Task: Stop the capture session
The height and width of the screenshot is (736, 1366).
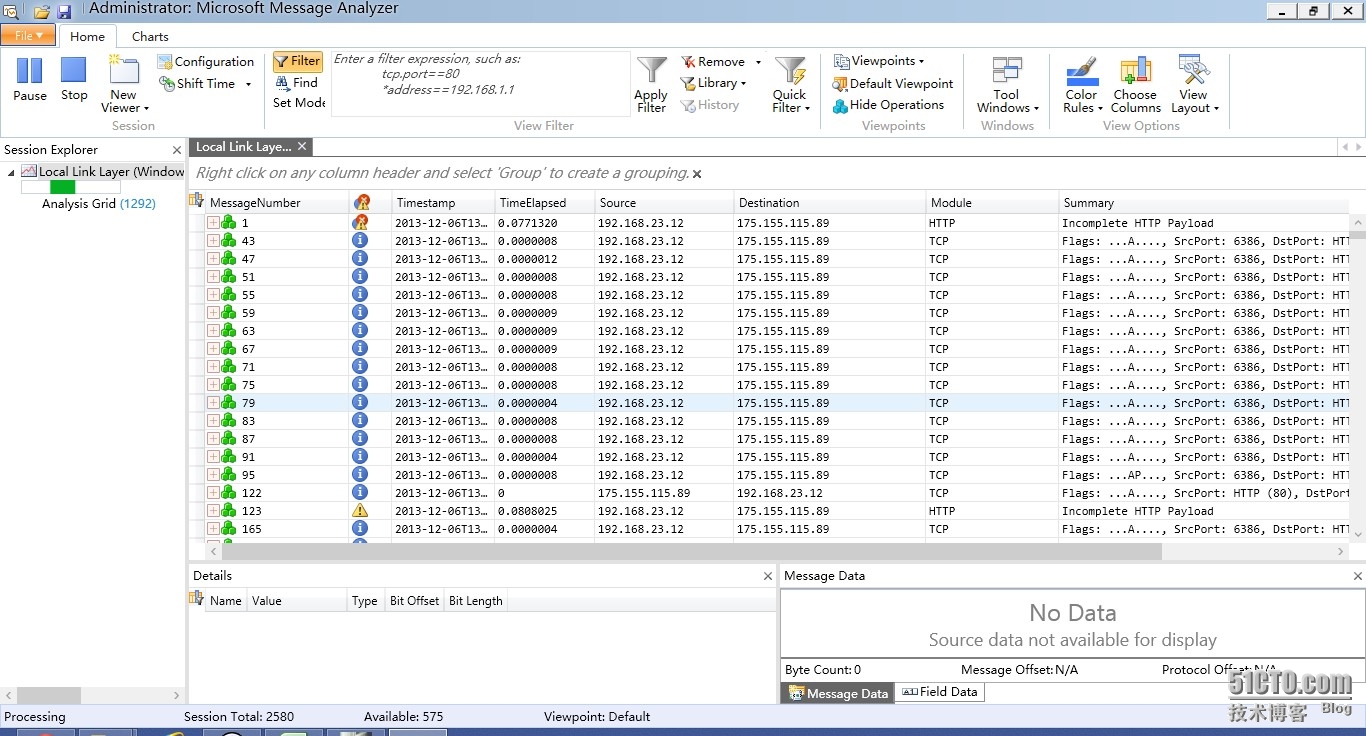Action: [74, 80]
